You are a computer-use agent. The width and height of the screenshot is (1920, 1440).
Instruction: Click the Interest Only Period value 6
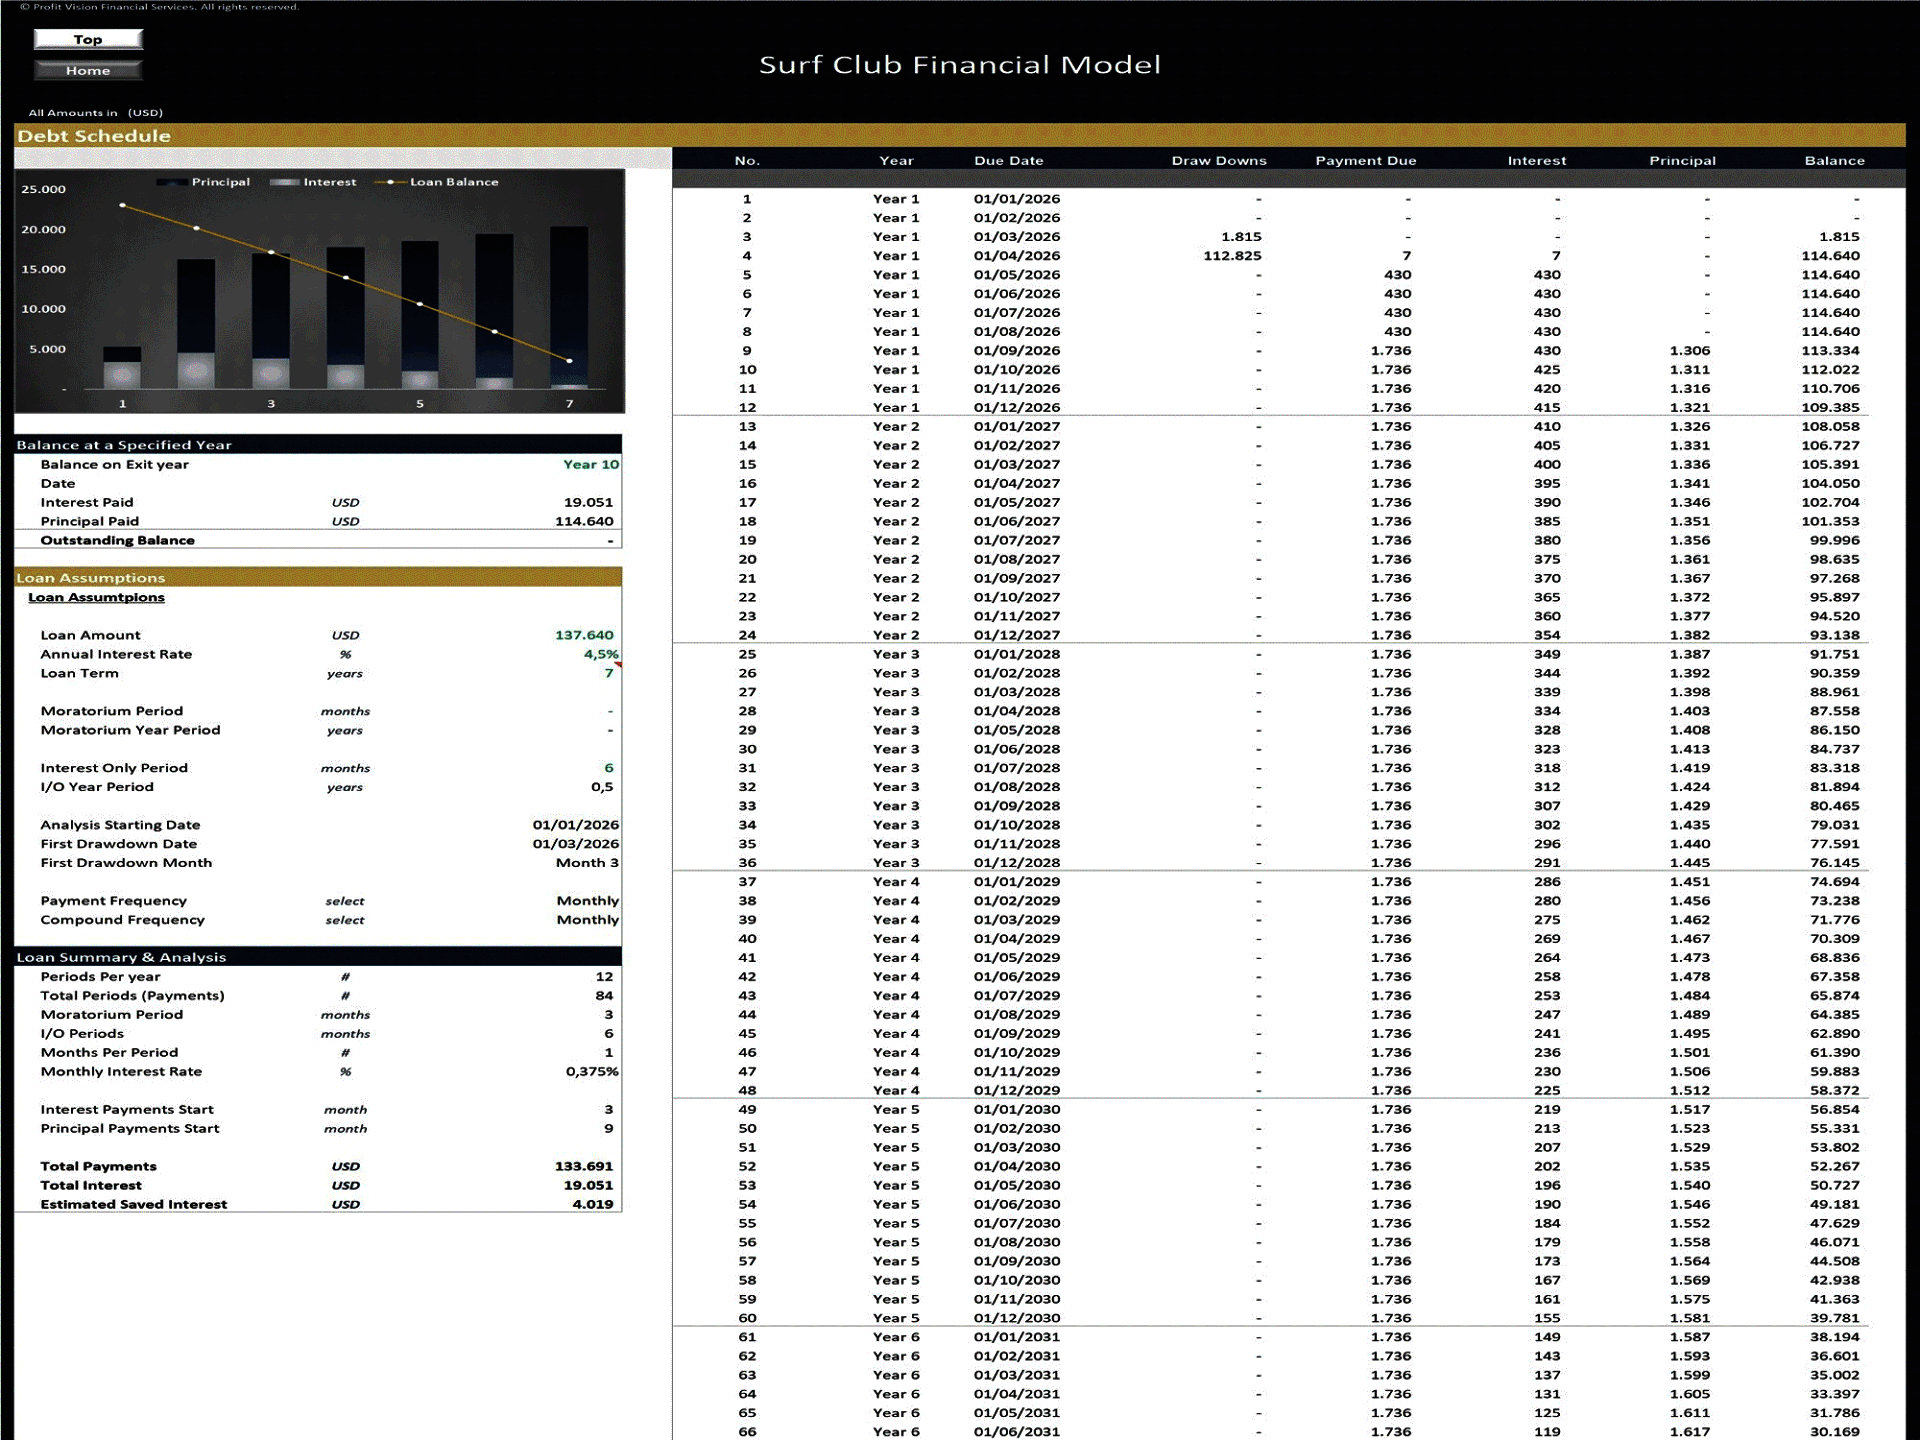pos(608,768)
